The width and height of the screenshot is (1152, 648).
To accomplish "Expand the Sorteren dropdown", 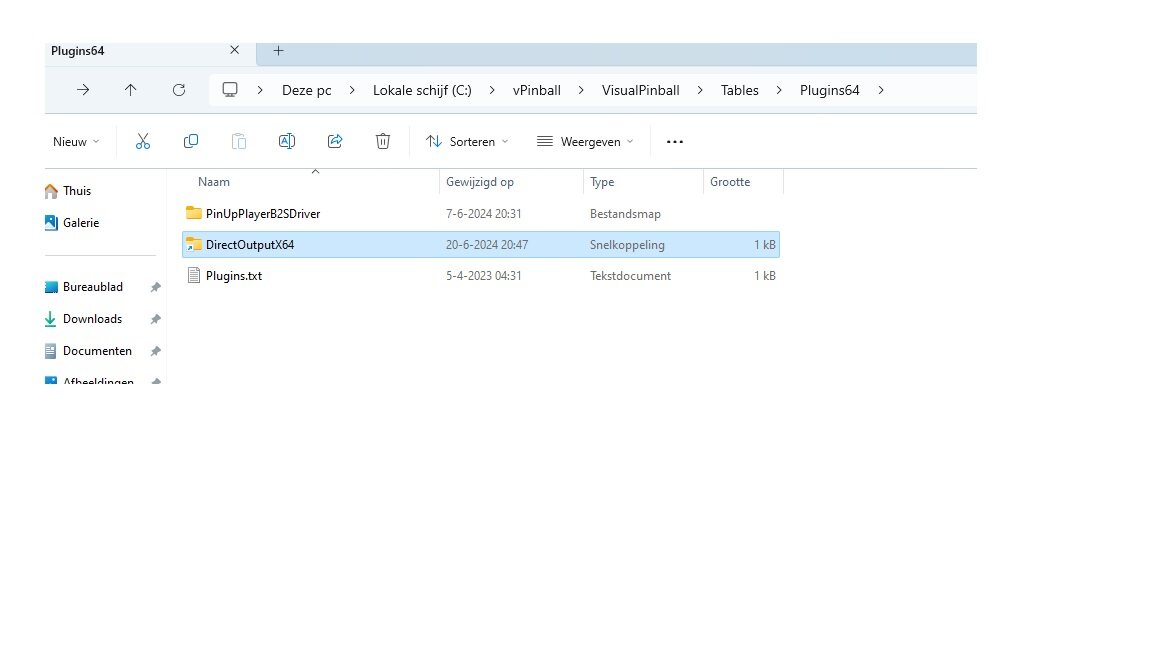I will (x=467, y=142).
